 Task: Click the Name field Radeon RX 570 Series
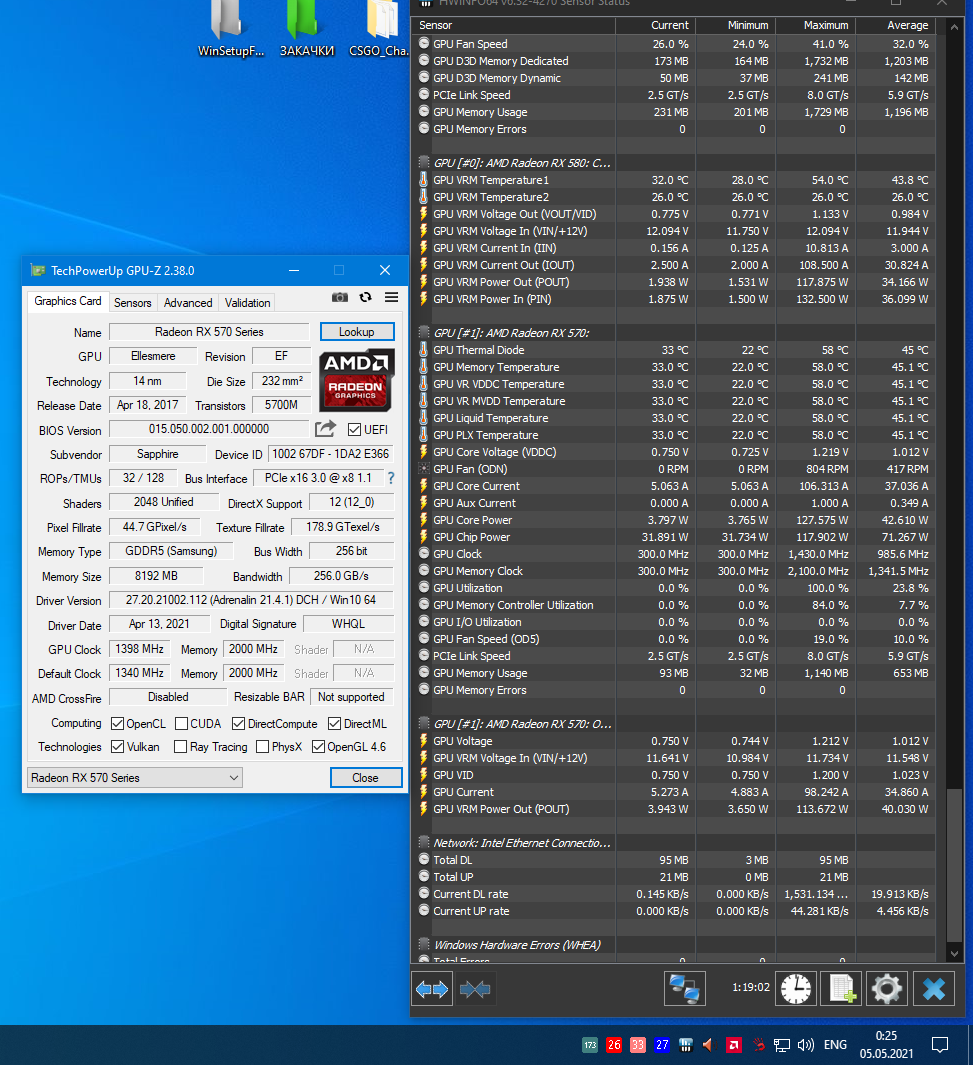pos(209,331)
